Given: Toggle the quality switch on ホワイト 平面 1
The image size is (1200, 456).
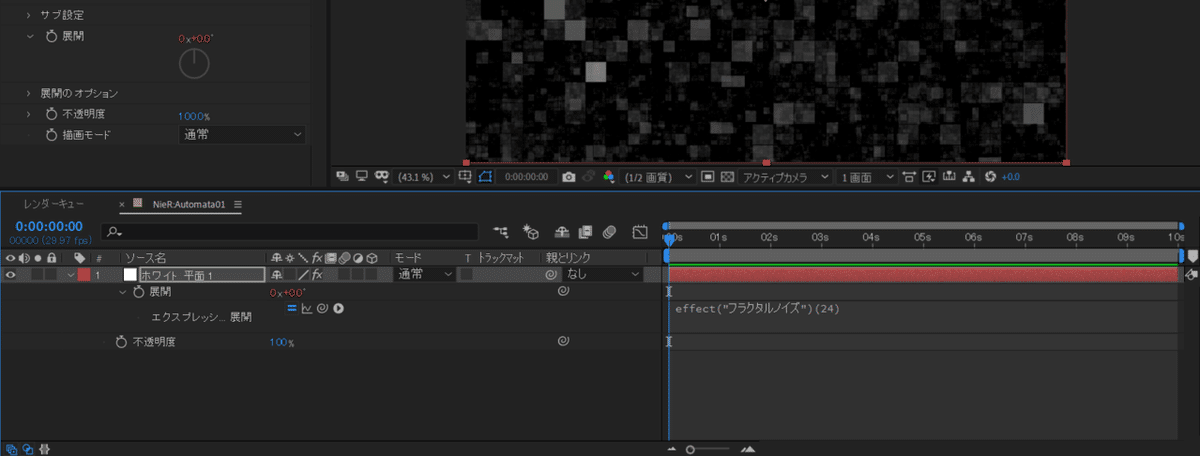Looking at the screenshot, I should [302, 274].
